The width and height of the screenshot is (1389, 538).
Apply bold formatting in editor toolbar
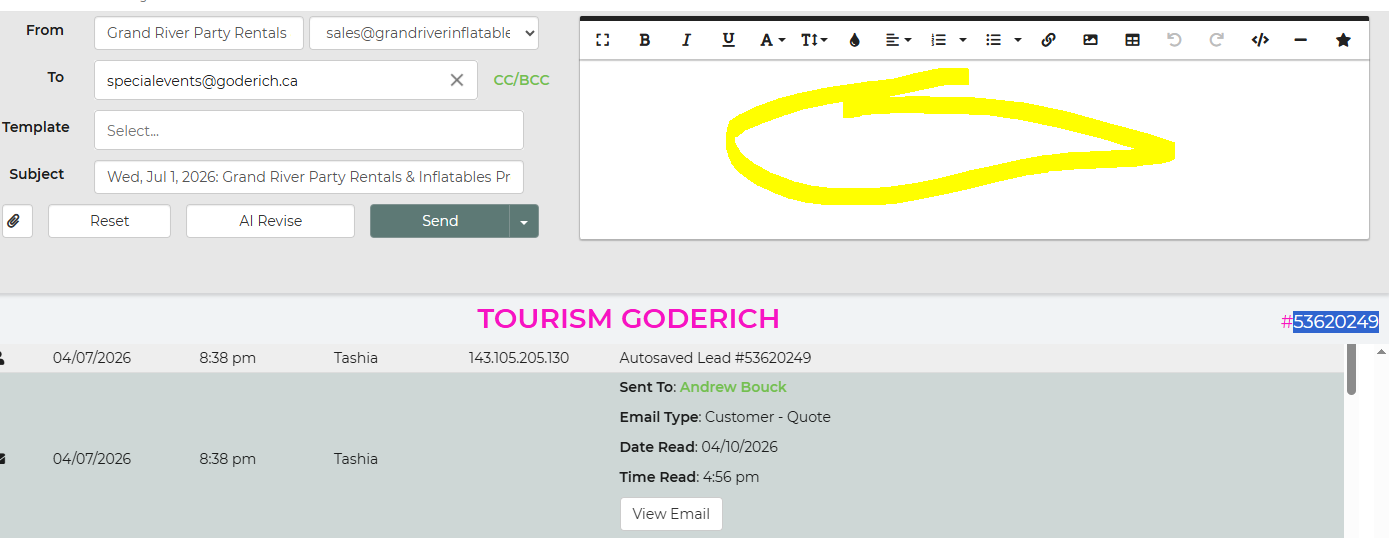pos(645,40)
